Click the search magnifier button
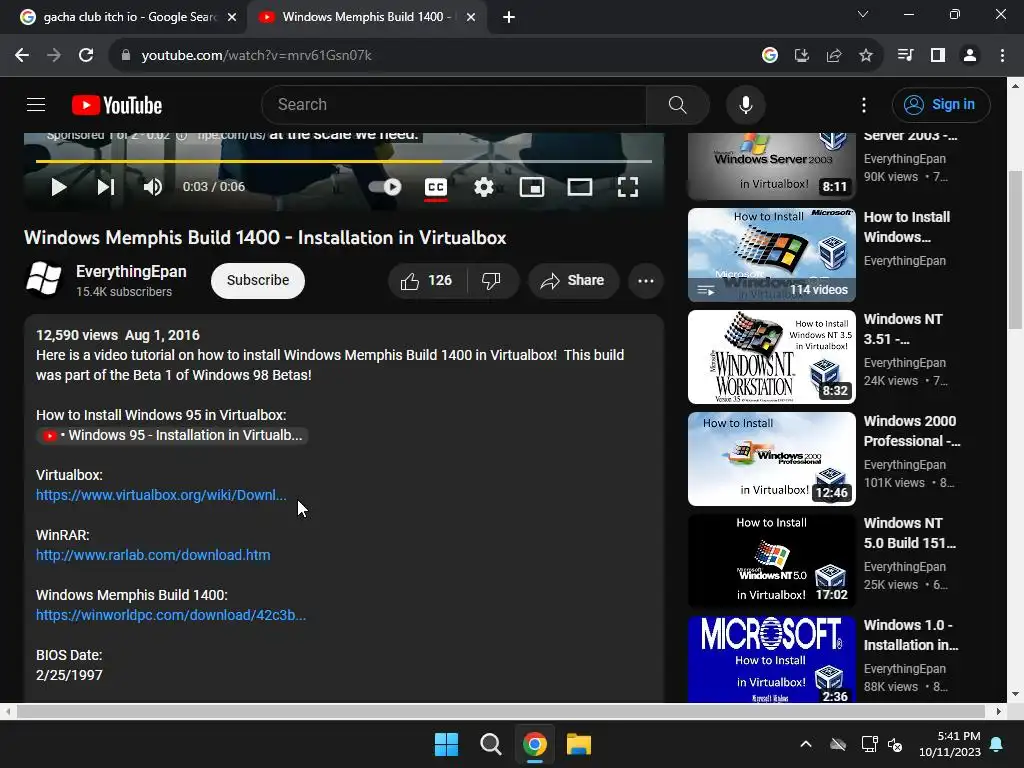 (677, 104)
